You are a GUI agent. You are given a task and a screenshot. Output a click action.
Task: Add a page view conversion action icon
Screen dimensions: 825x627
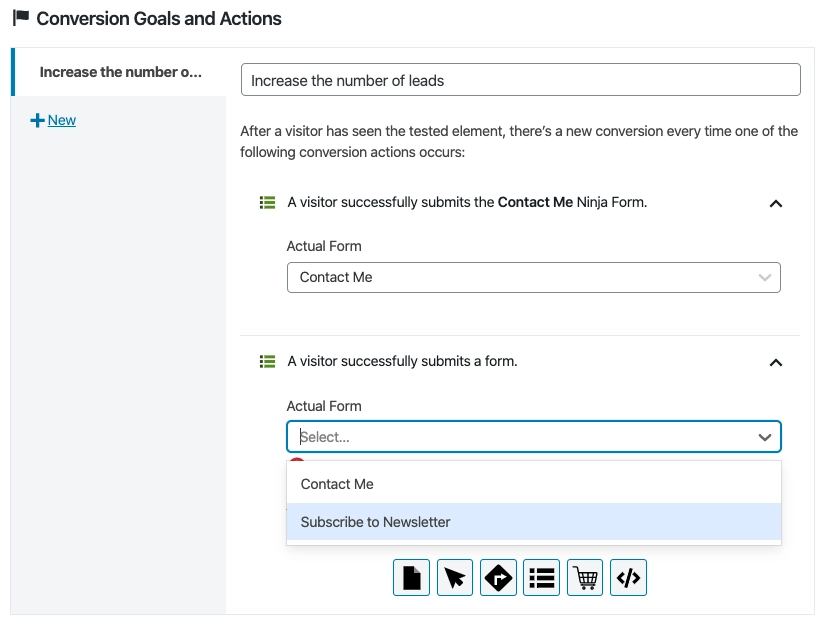[x=411, y=578]
